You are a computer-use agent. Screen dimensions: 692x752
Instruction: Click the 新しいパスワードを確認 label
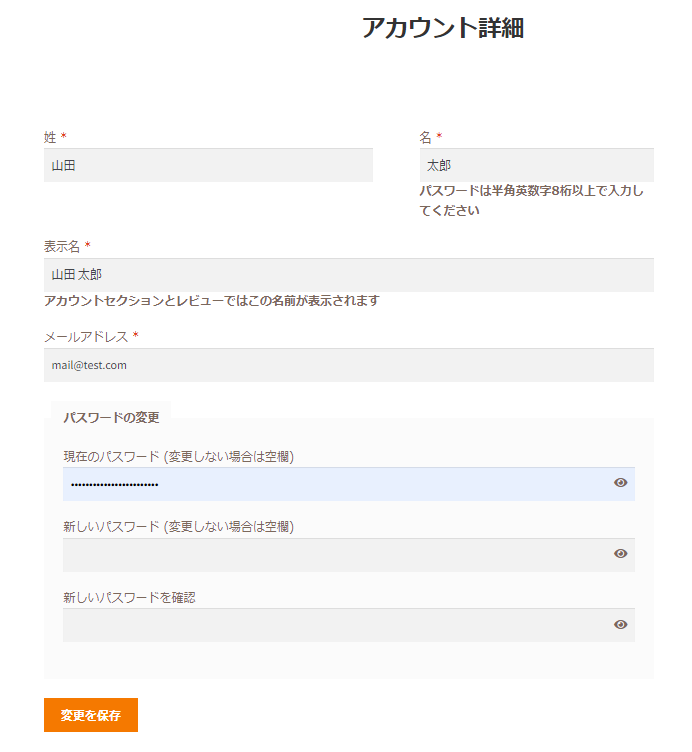(x=129, y=597)
